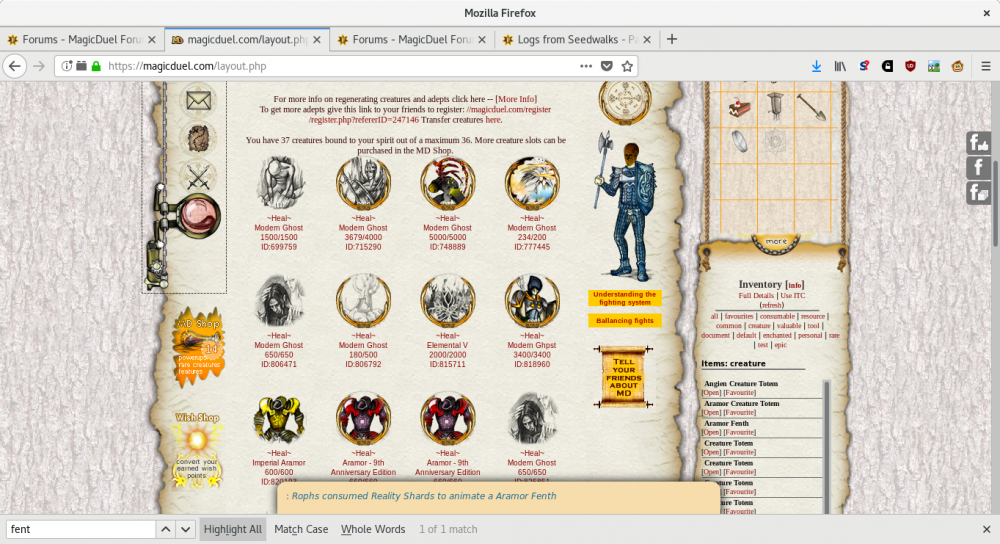Select the faded mandala inventory item
Viewport: 1000px width, 544px height.
775,142
